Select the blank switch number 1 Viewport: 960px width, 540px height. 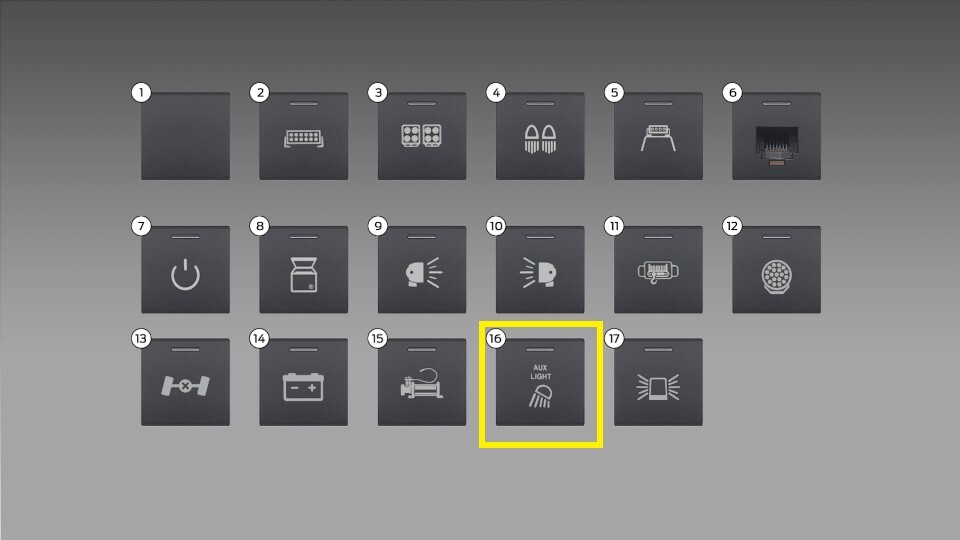(186, 136)
